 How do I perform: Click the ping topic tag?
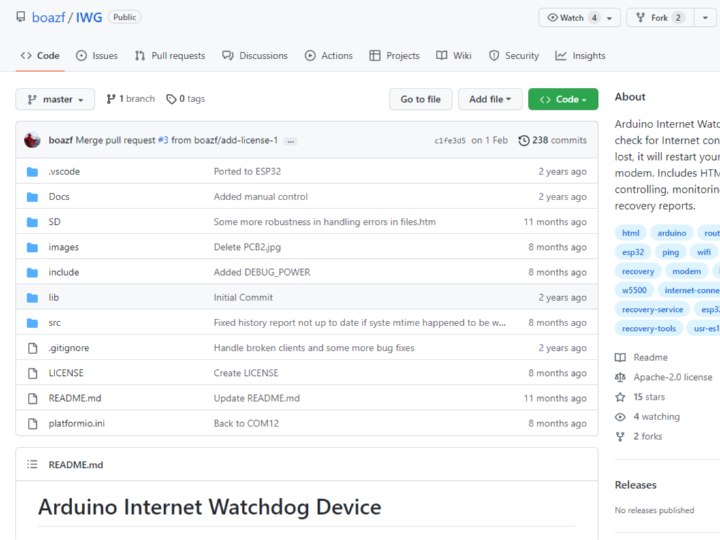pyautogui.click(x=670, y=252)
